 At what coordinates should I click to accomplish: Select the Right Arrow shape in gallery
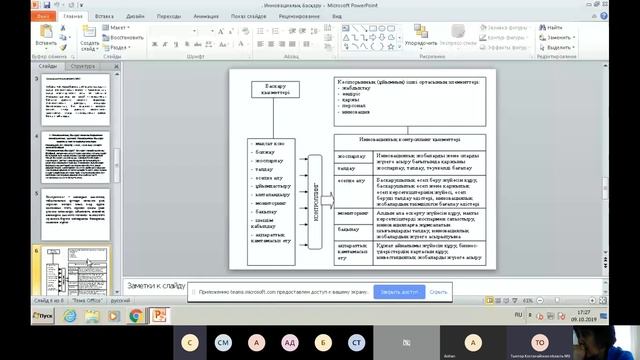click(373, 38)
